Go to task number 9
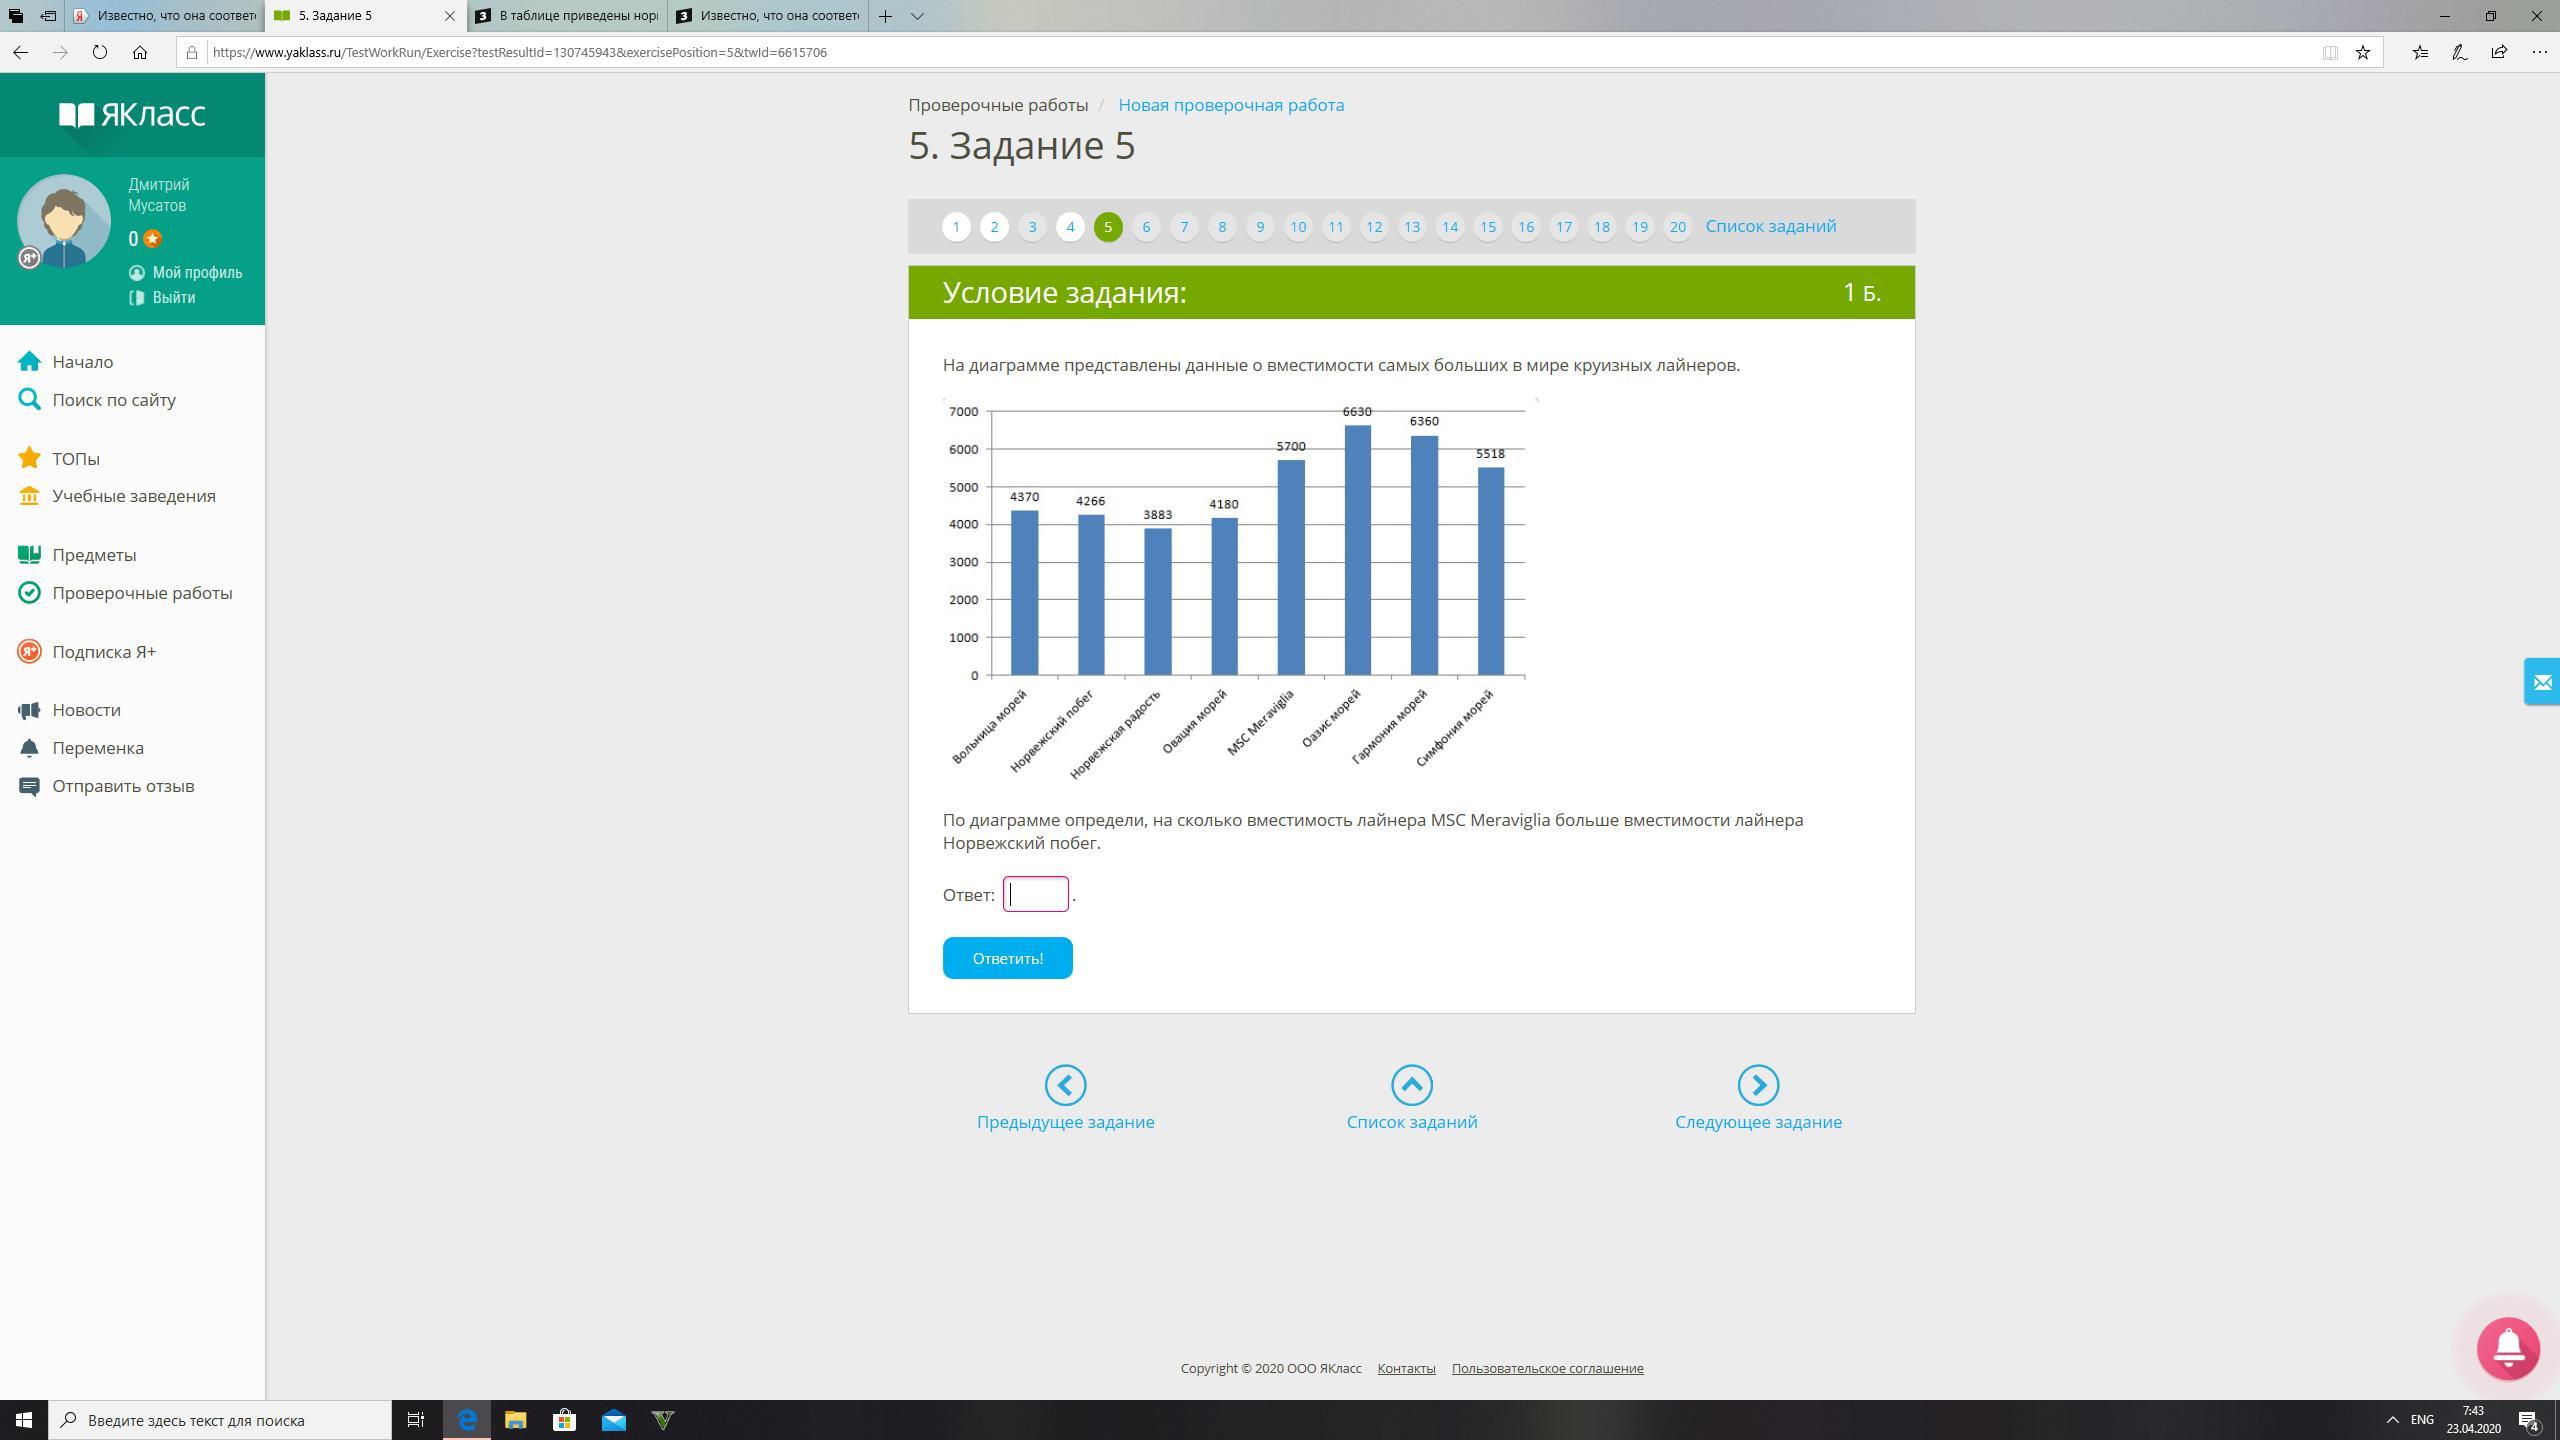2560x1440 pixels. click(x=1260, y=227)
